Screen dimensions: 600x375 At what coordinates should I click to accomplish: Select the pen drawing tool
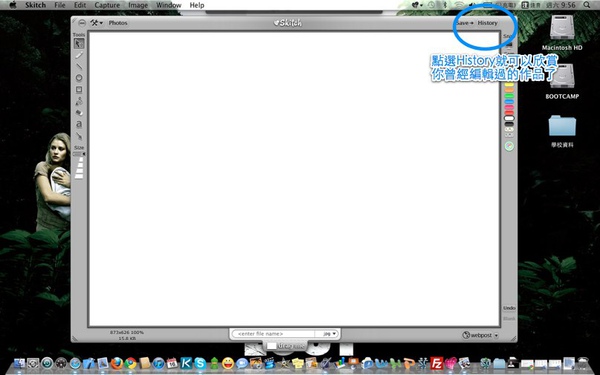(x=79, y=55)
